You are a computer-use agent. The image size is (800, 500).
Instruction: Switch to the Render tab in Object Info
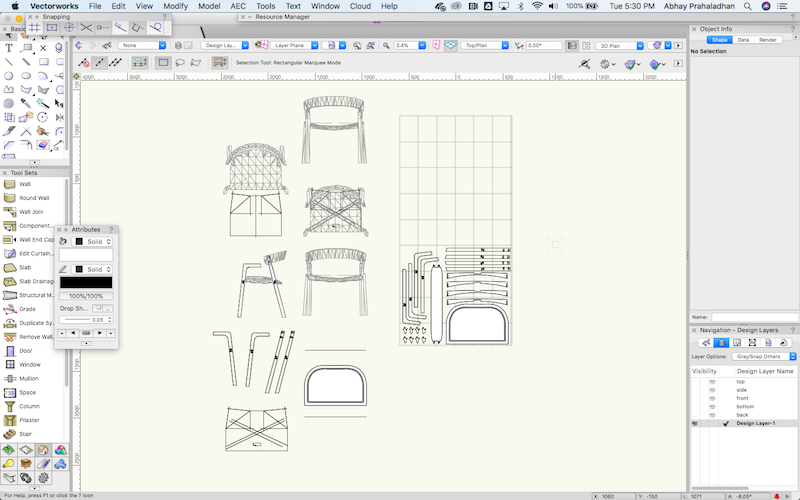tap(768, 40)
